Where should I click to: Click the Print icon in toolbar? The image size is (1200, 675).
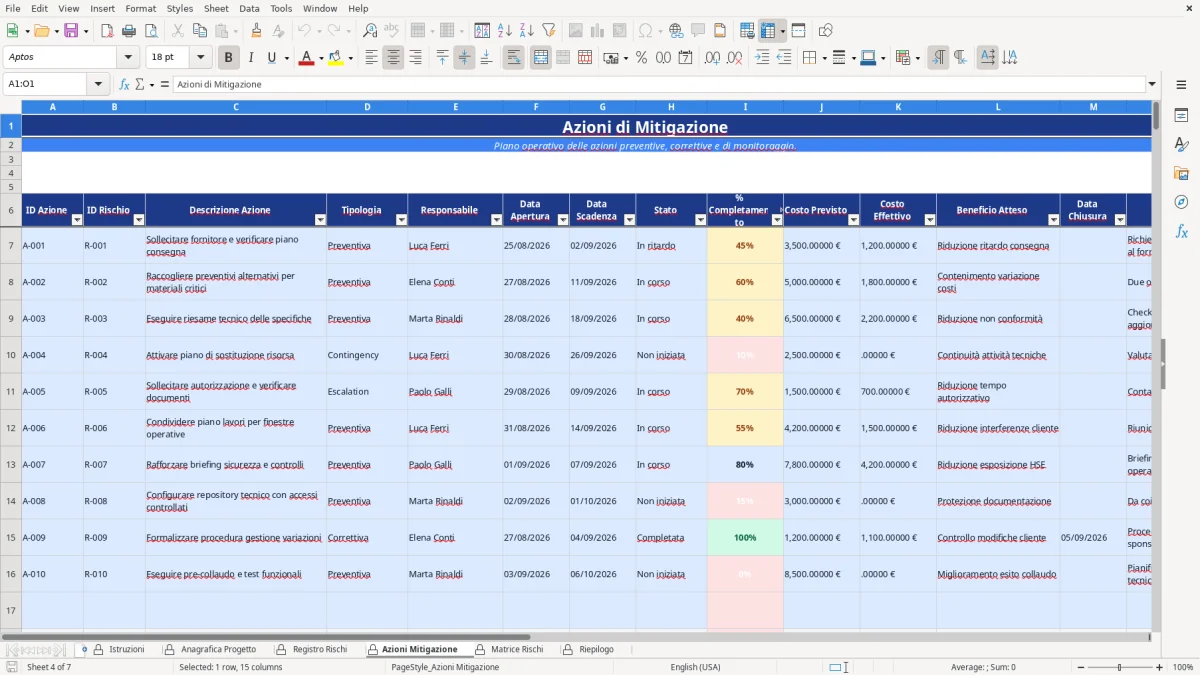[x=129, y=31]
